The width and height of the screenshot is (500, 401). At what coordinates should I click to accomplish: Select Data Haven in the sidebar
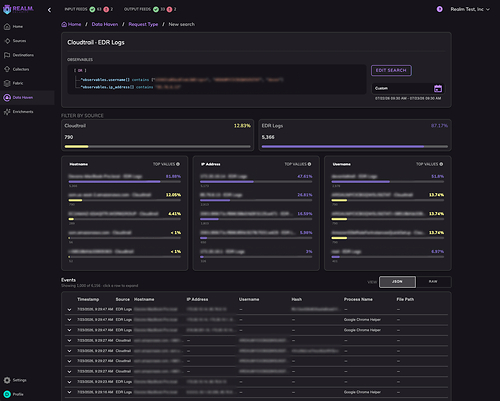[x=27, y=98]
